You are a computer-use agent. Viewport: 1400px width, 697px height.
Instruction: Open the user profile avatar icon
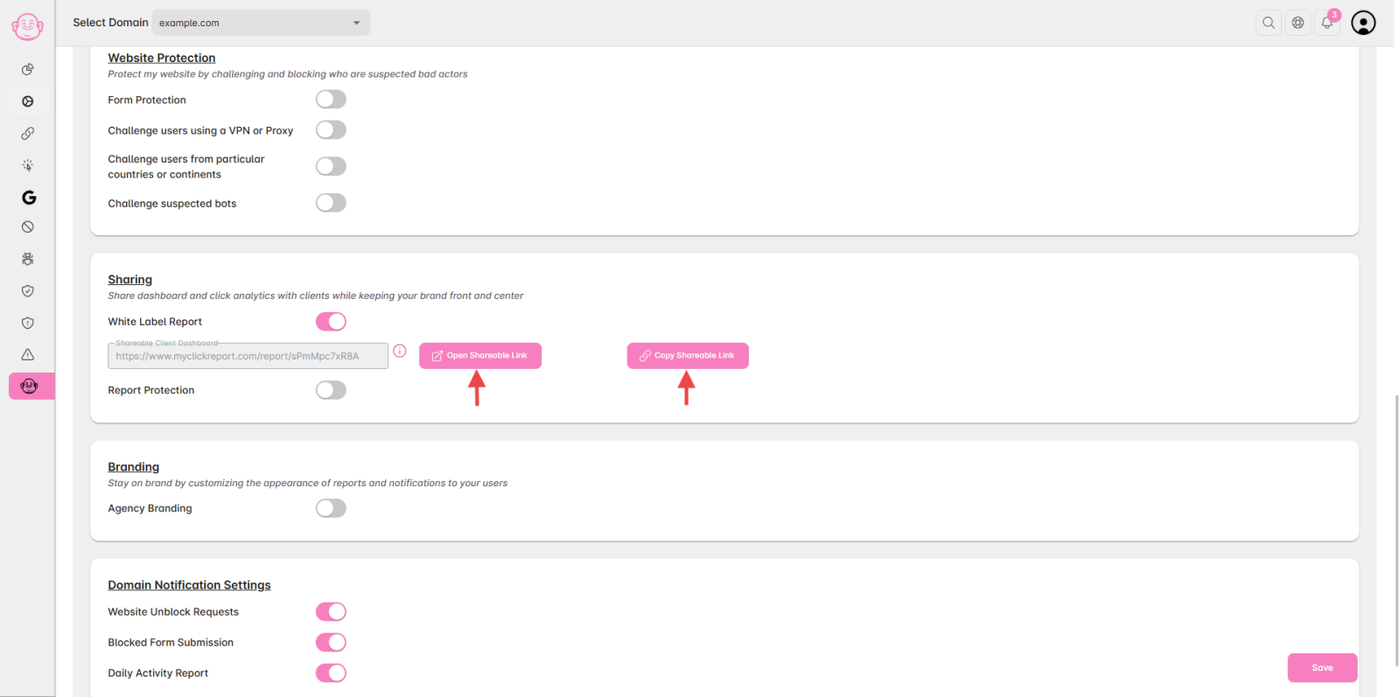[1363, 22]
